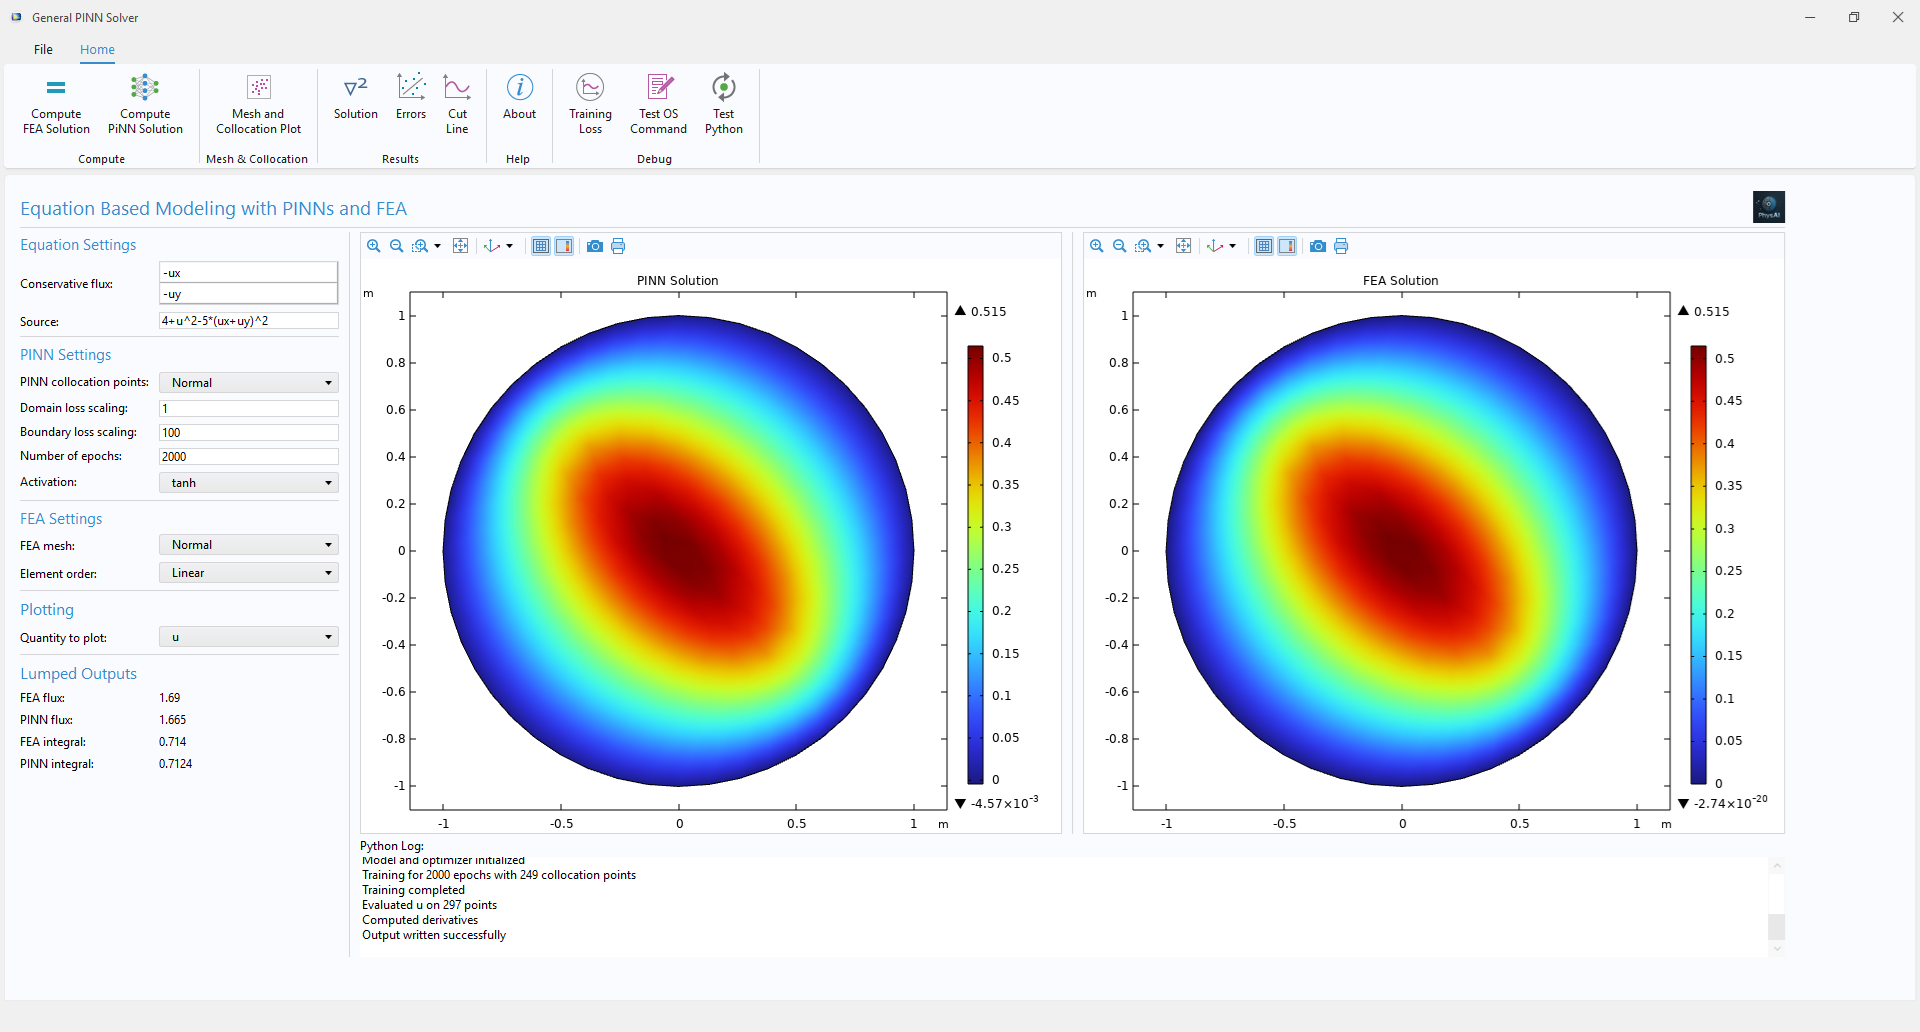Click Compute PiNN Solution

(x=144, y=103)
